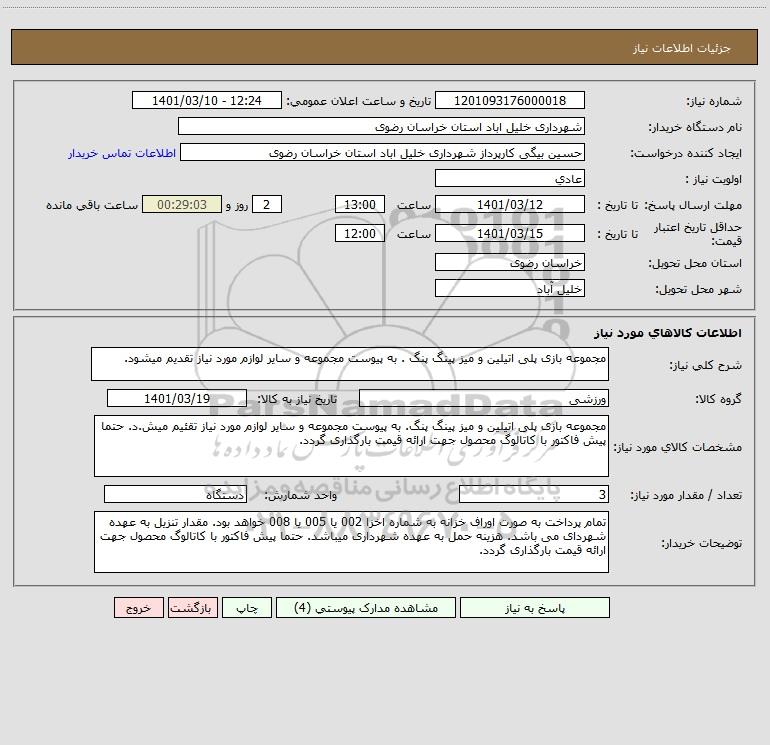Click the deadline time field 13:00
This screenshot has width=770, height=745.
coord(359,204)
